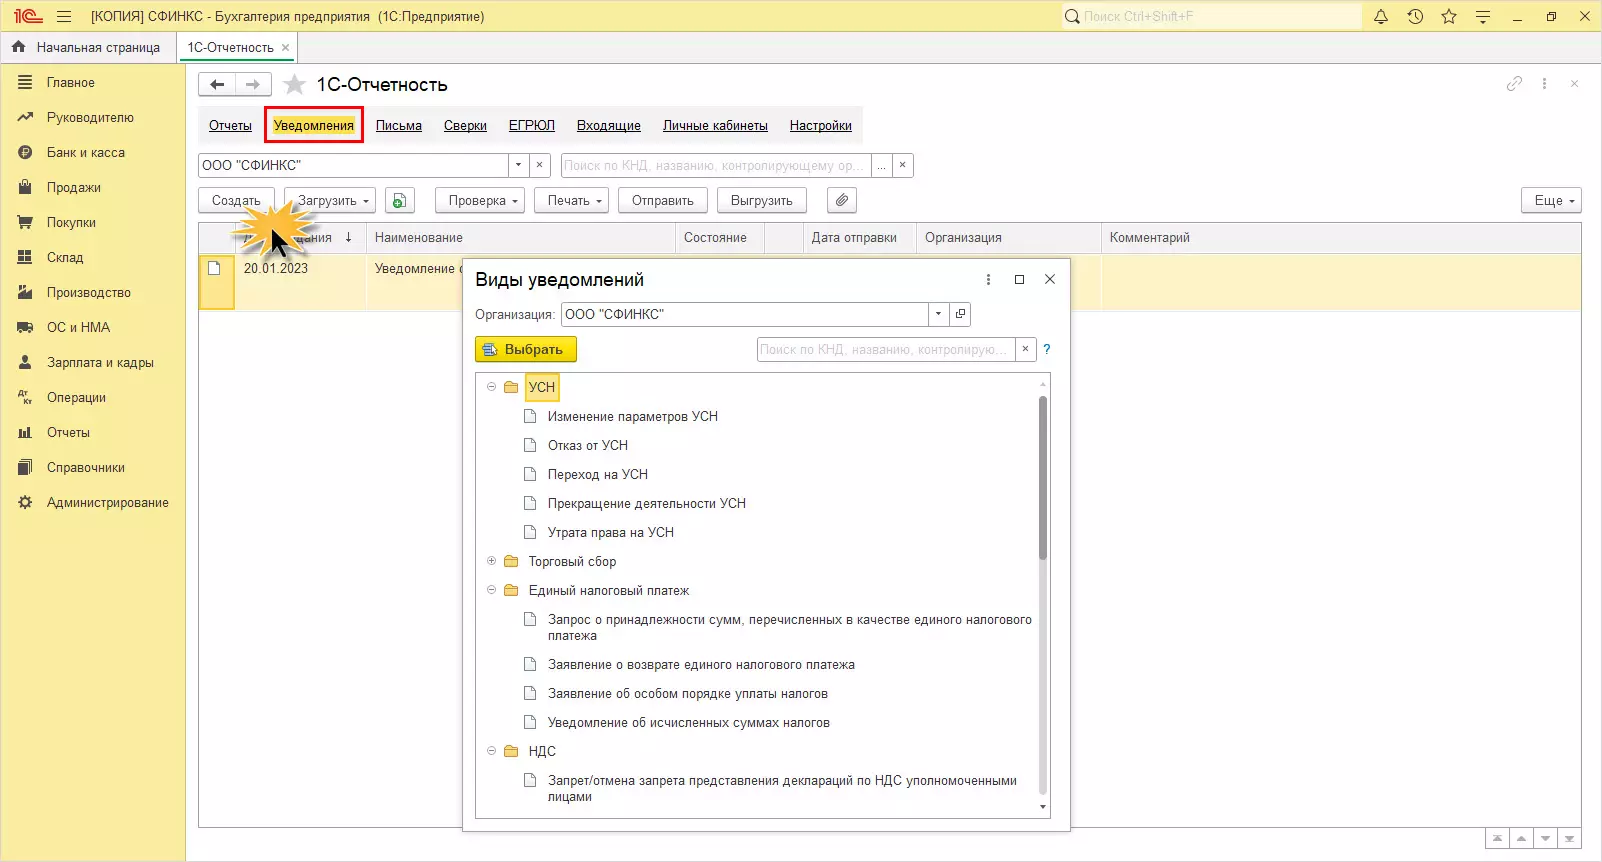Switch to the Настройки tab
This screenshot has height=862, width=1602.
coord(821,126)
